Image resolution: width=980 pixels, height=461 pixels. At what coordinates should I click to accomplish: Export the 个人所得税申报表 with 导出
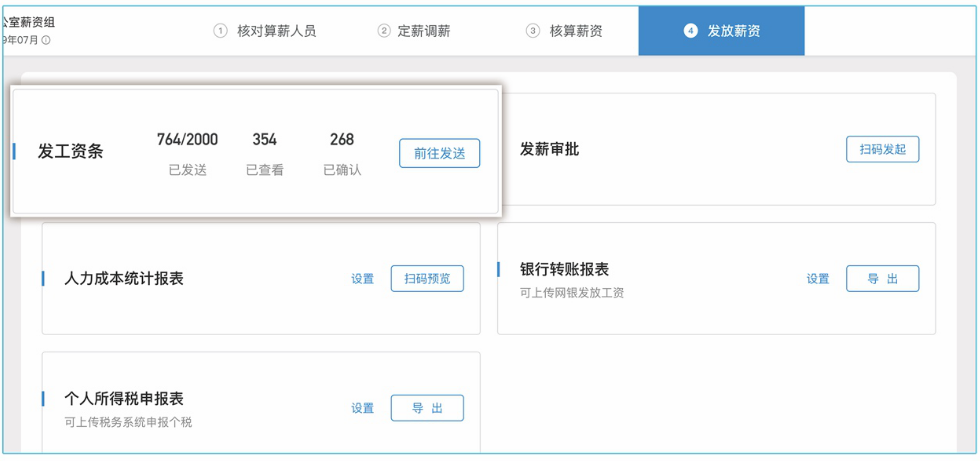pos(427,408)
